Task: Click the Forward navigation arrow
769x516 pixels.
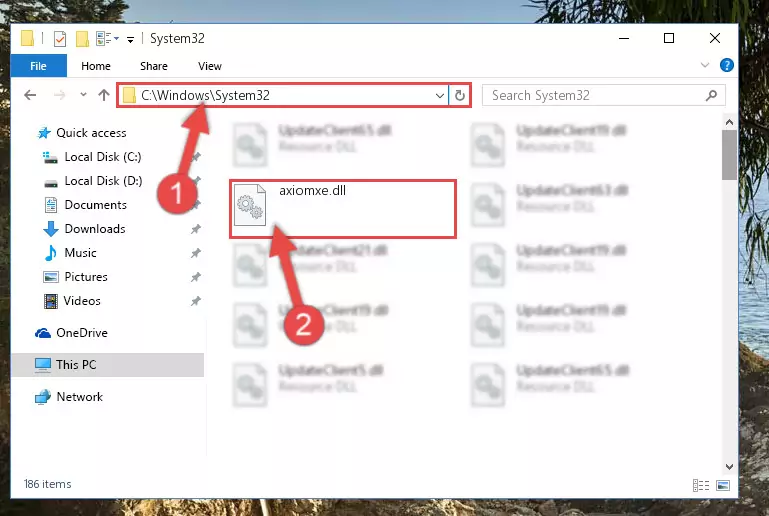Action: click(x=59, y=95)
